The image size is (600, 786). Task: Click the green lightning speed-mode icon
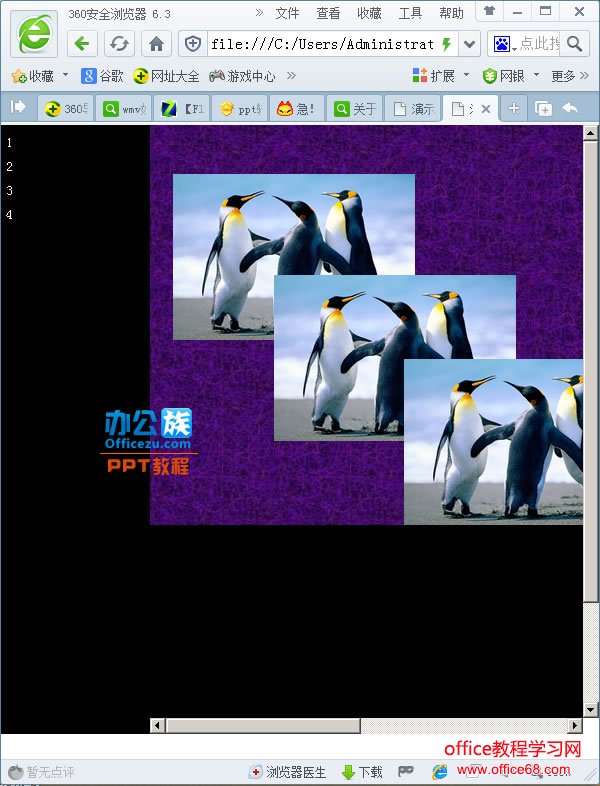(x=447, y=44)
